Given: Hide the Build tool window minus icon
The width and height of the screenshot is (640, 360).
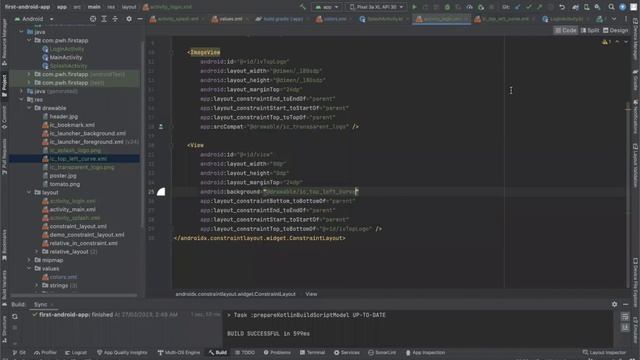Looking at the screenshot, I should point(625,304).
